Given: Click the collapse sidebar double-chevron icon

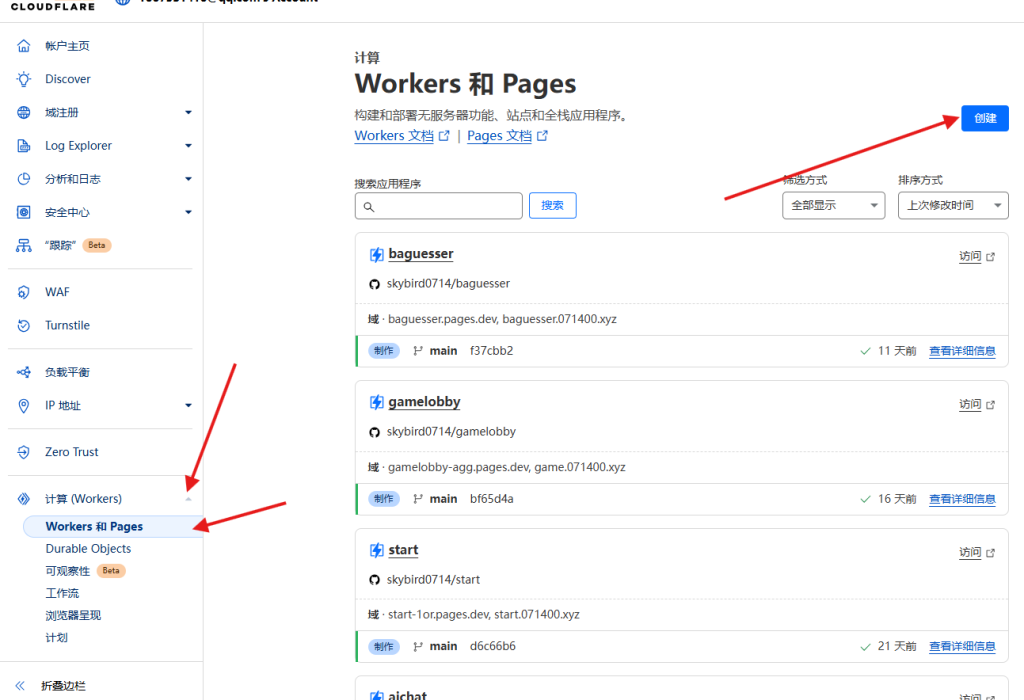Looking at the screenshot, I should 20,686.
